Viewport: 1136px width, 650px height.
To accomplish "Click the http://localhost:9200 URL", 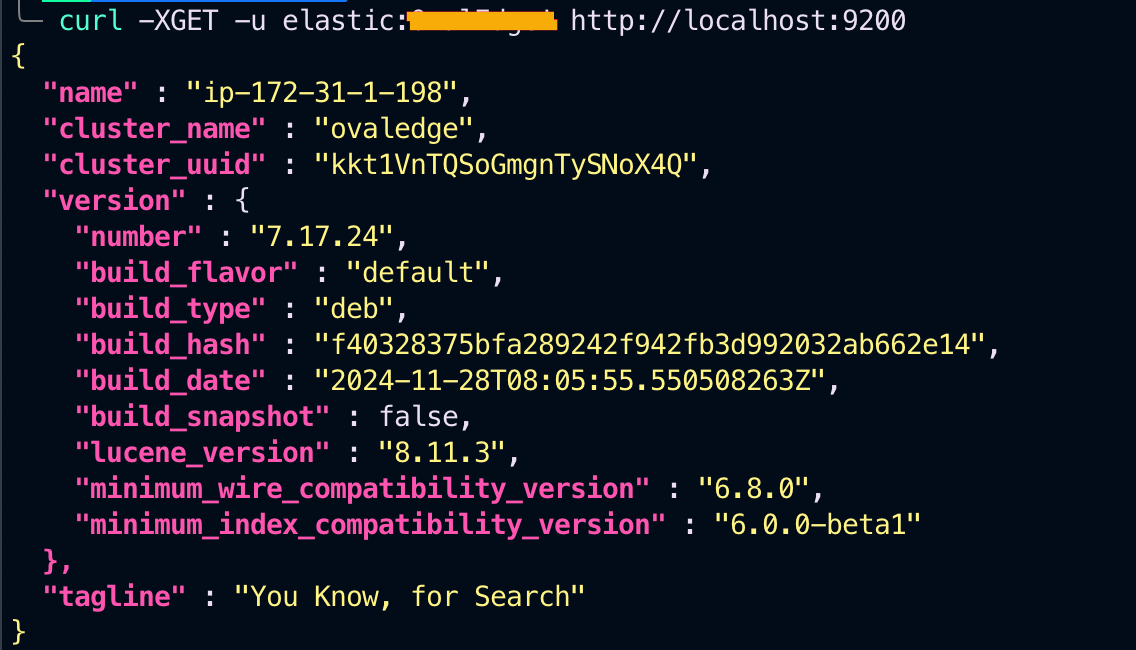I will coord(738,20).
